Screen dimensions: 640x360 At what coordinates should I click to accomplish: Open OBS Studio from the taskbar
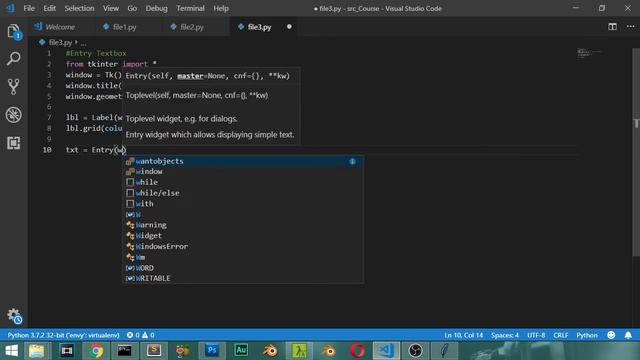tap(416, 351)
